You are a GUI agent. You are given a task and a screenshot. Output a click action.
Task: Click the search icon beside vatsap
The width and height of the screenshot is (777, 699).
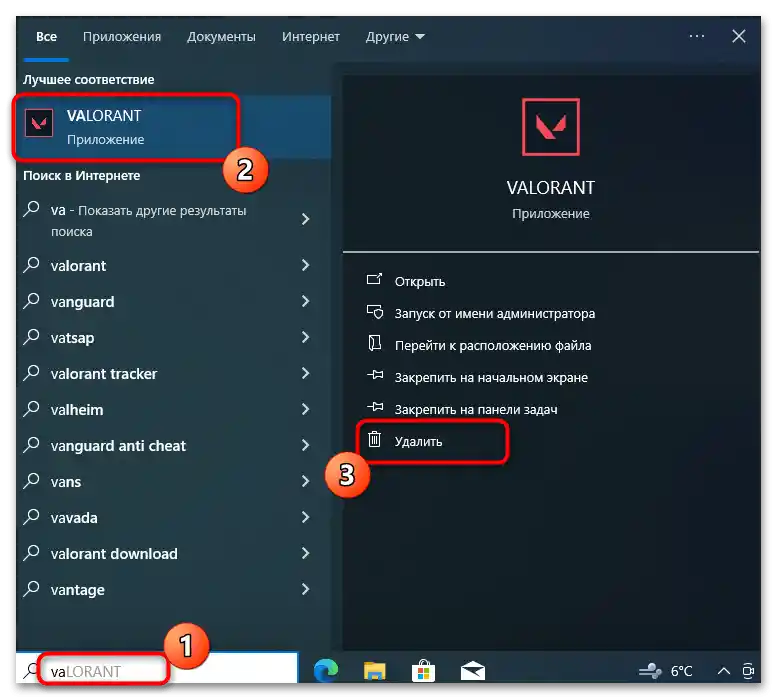31,336
